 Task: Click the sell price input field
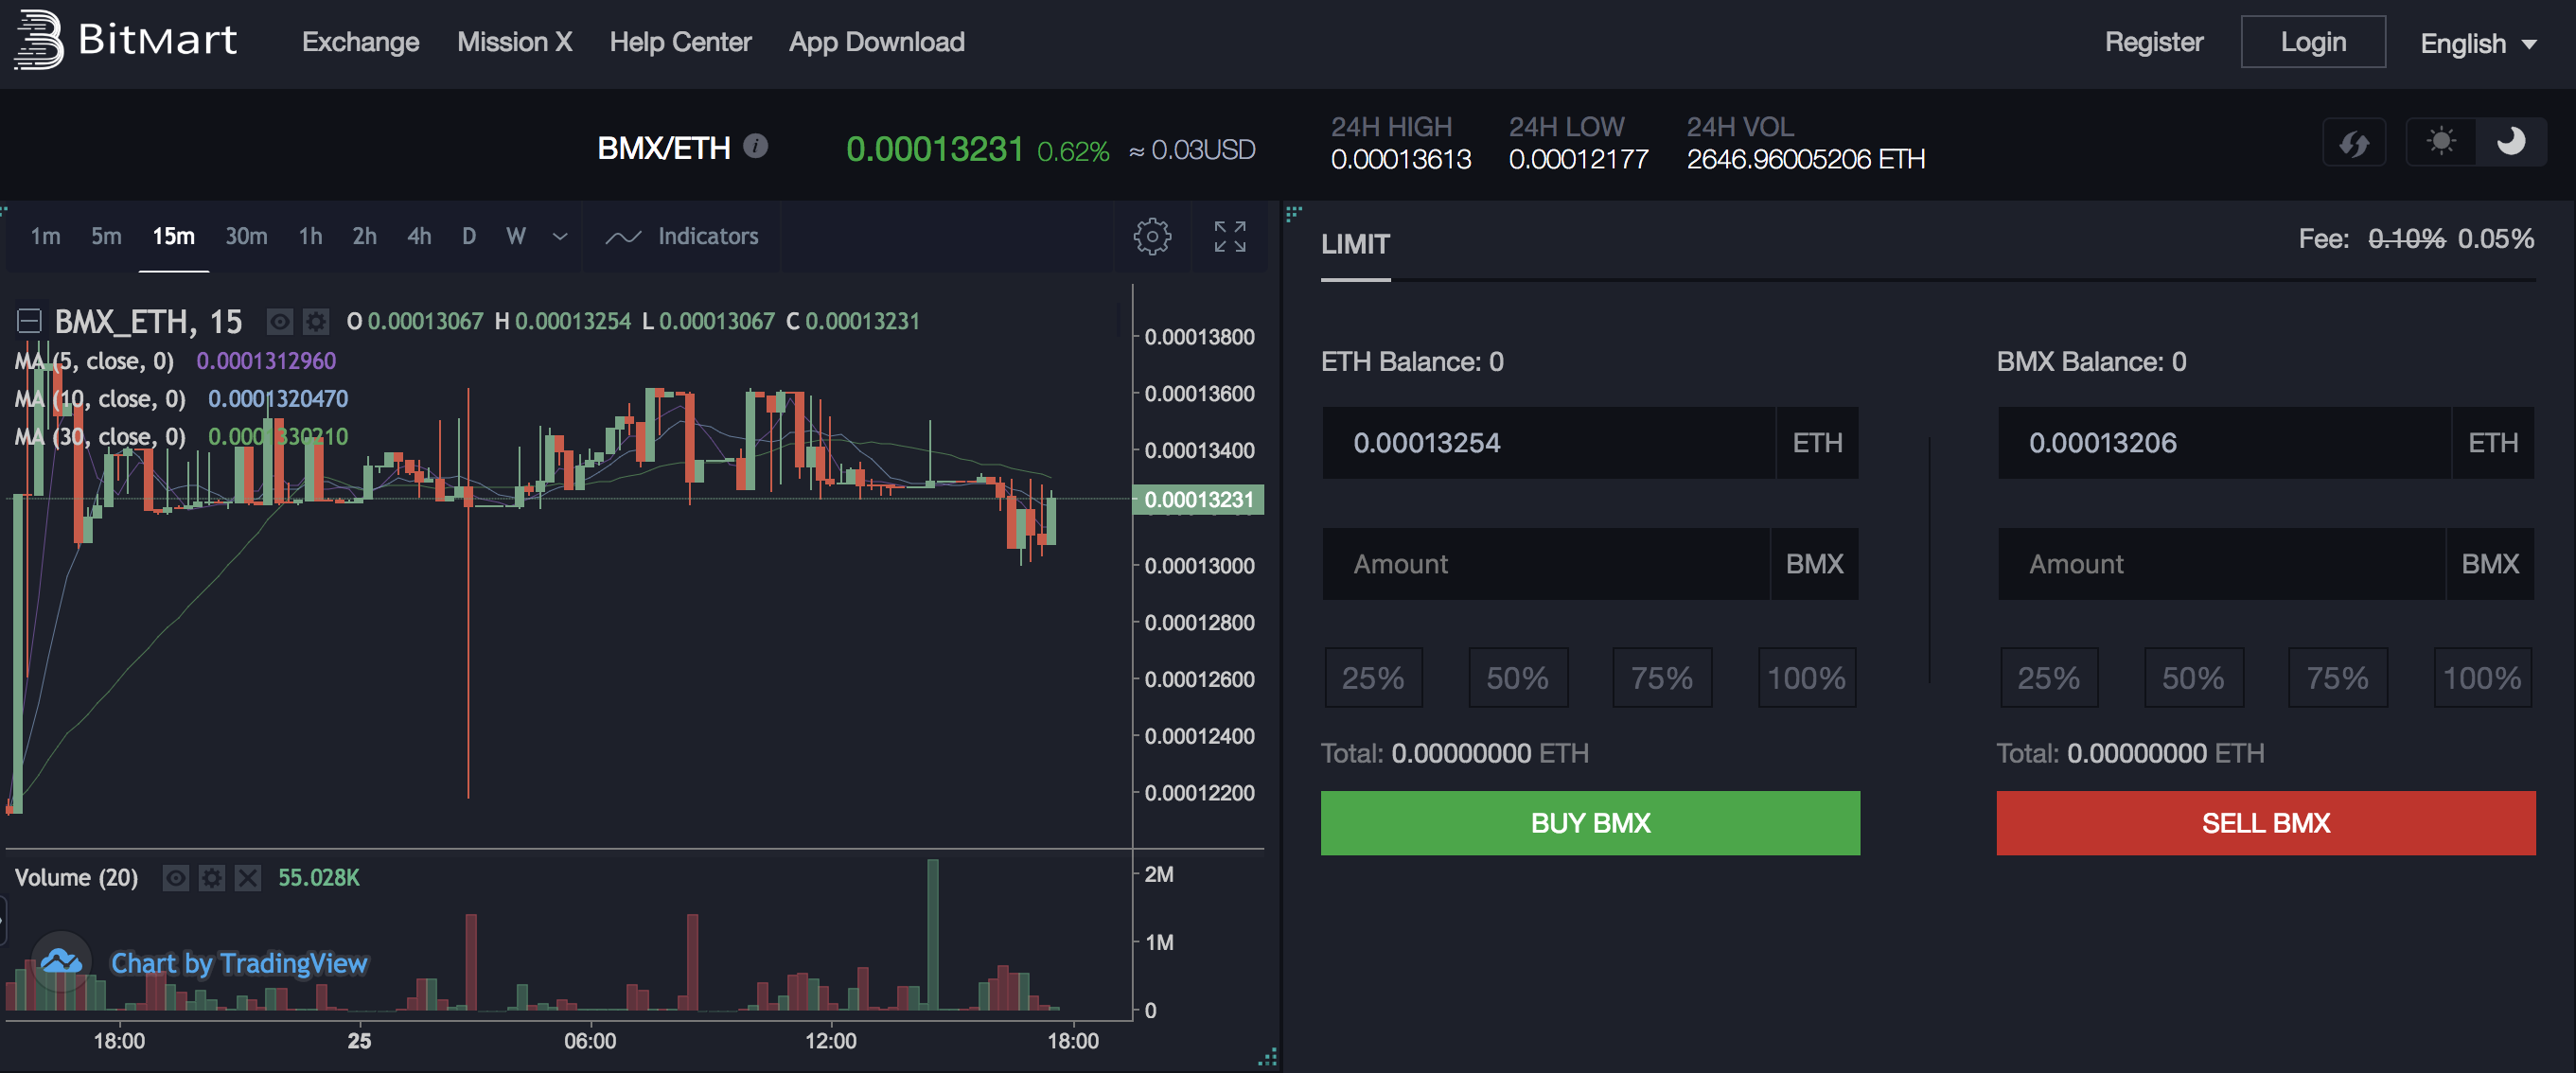pos(2224,443)
